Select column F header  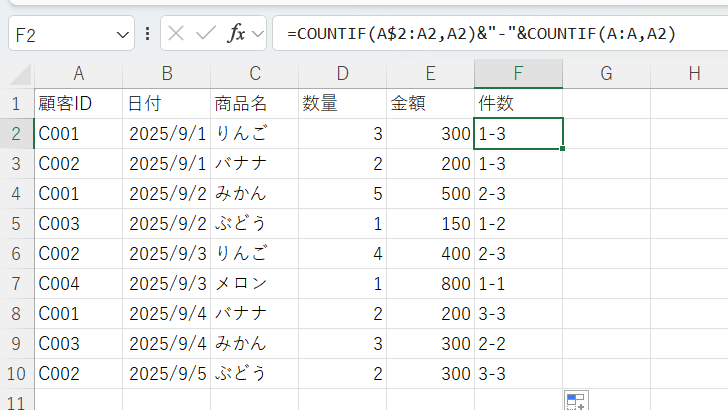tap(519, 73)
